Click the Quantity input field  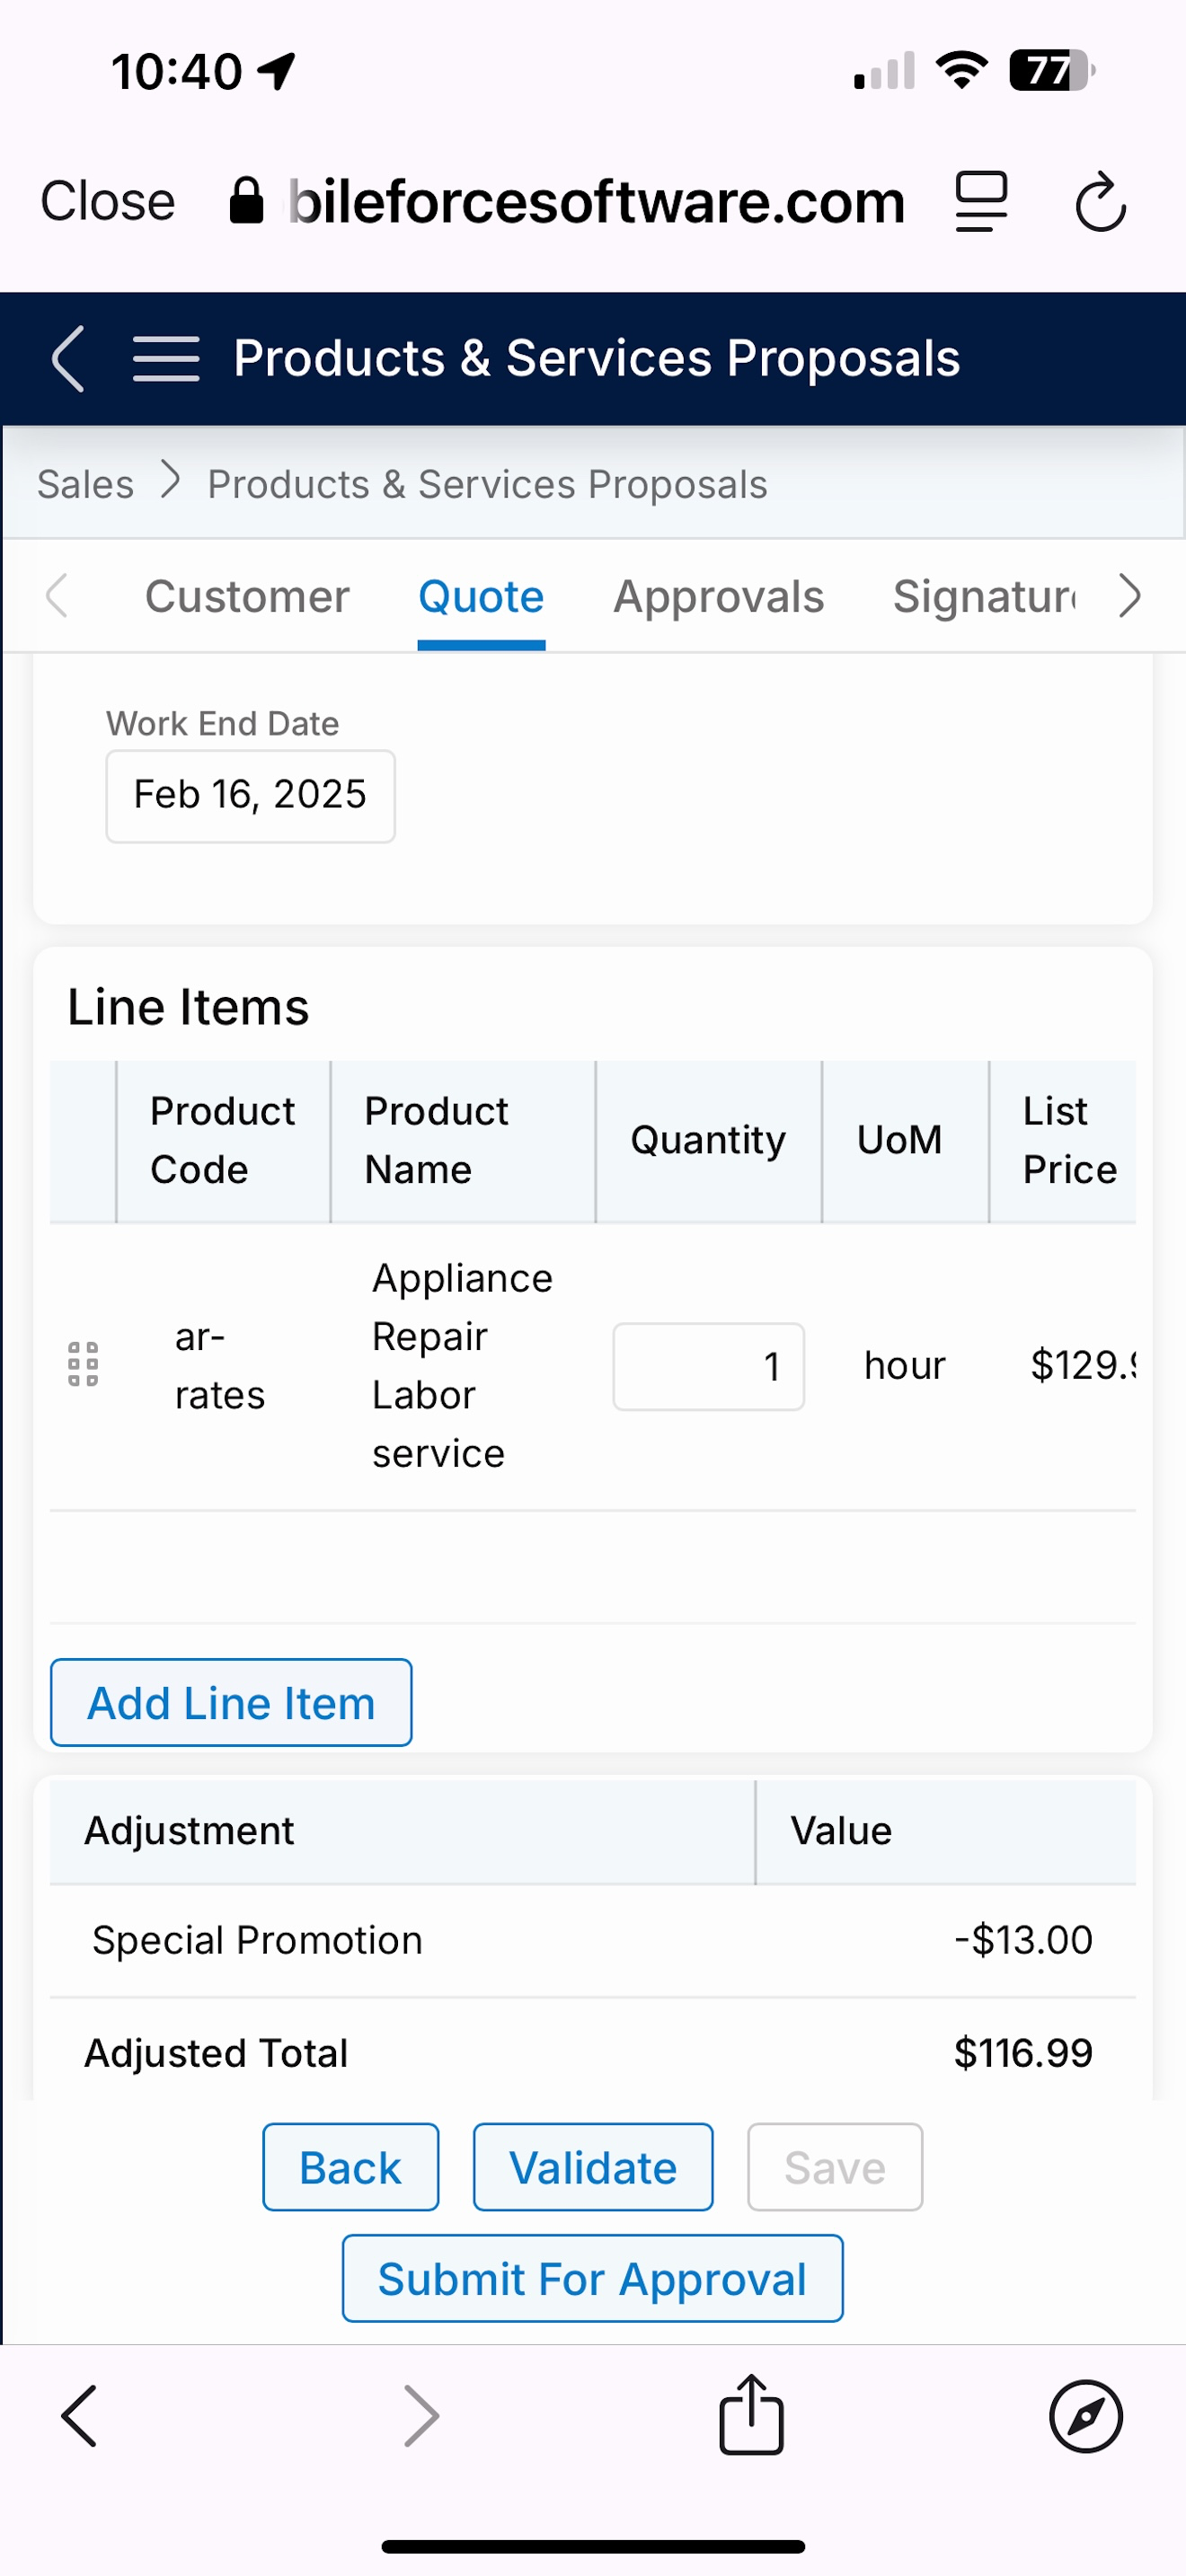pos(708,1366)
